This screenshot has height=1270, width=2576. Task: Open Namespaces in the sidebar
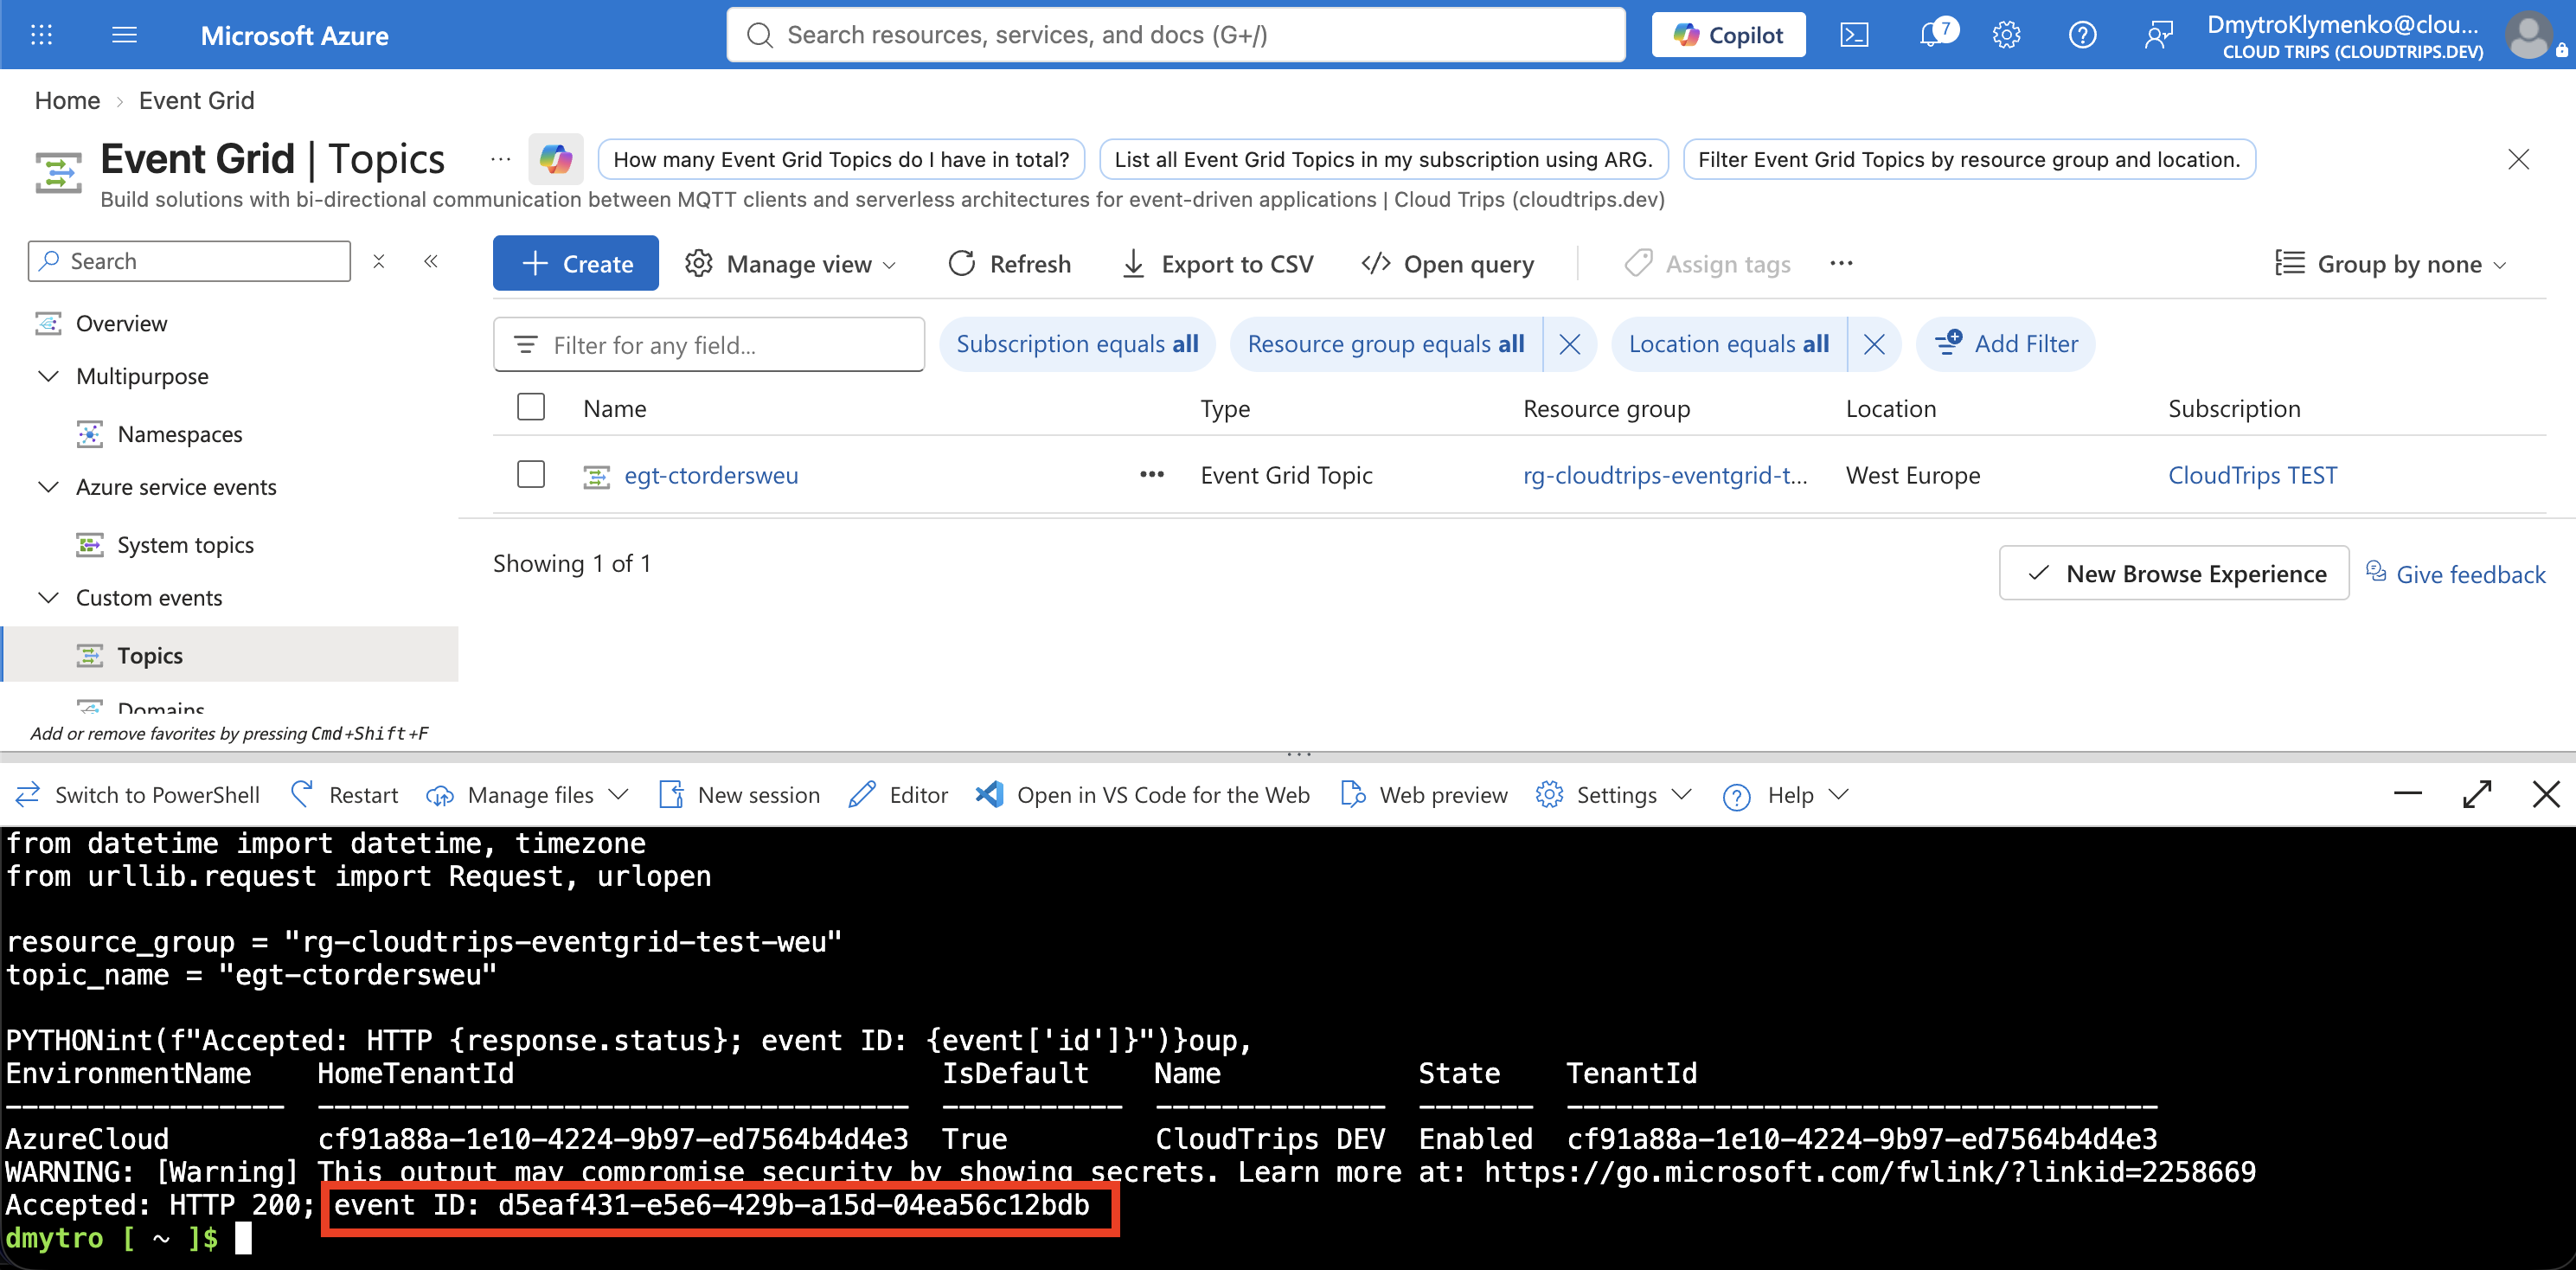point(180,434)
